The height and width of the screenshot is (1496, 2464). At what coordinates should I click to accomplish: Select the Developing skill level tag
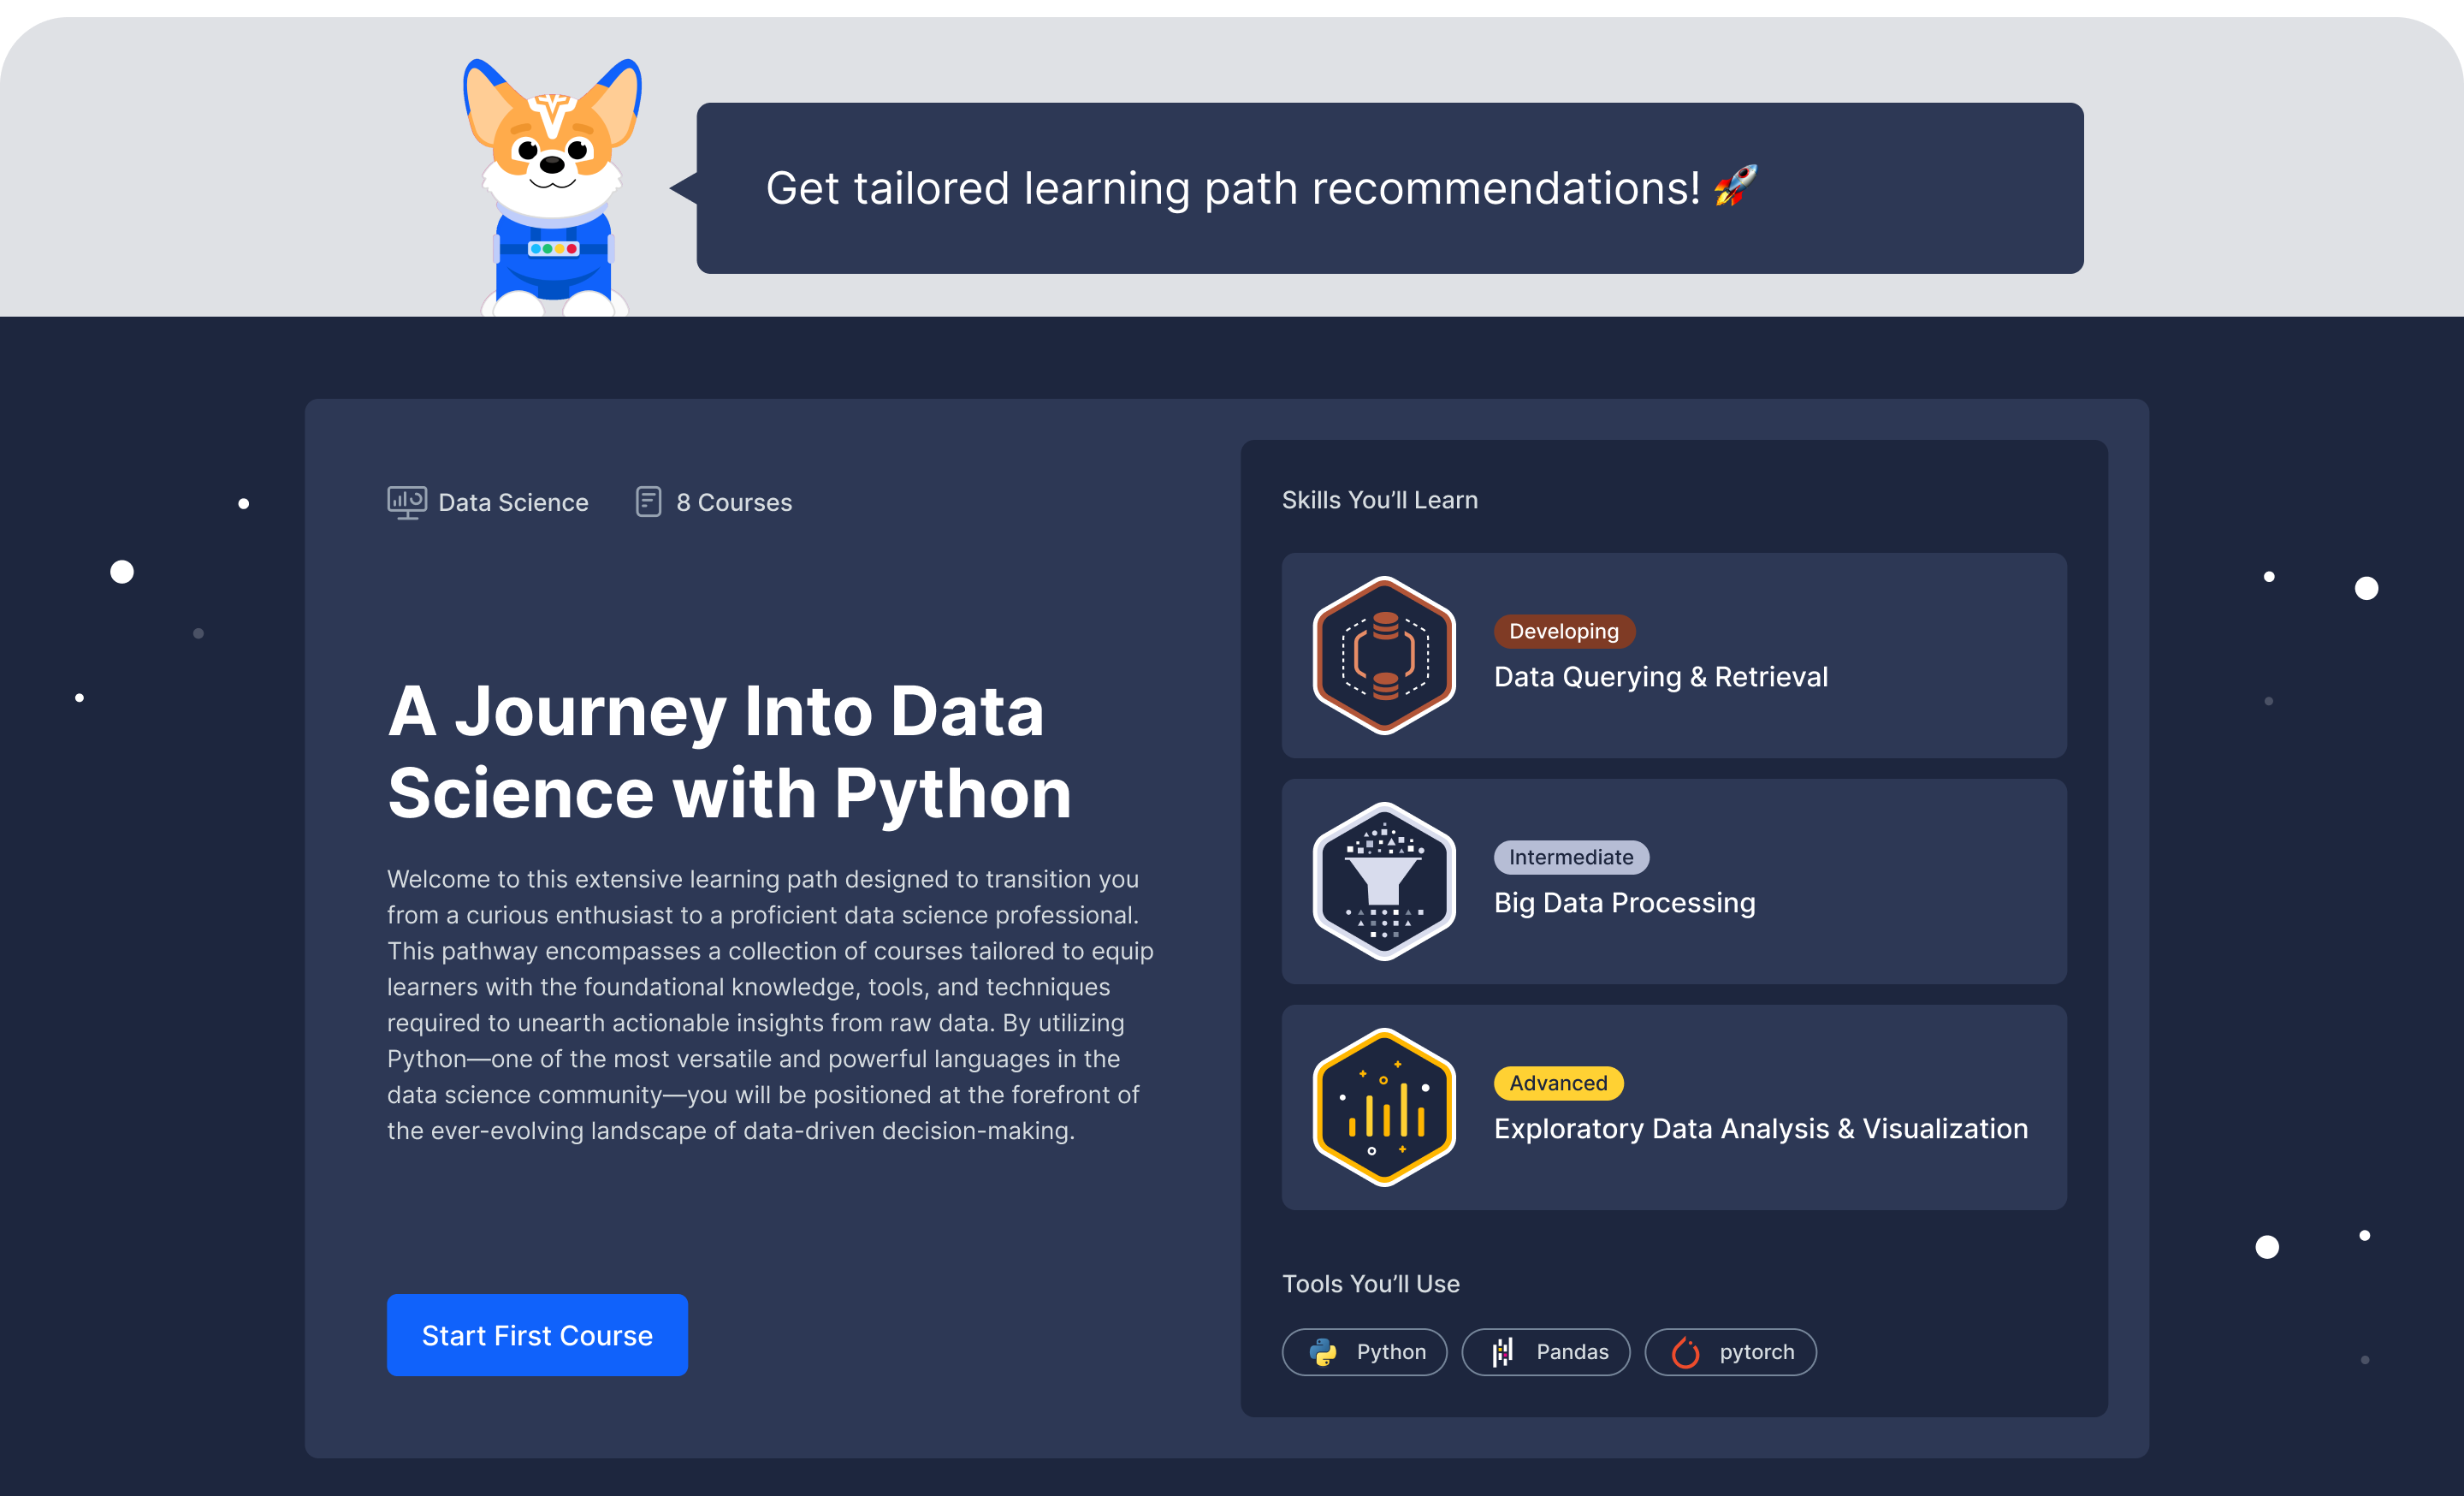[1563, 631]
